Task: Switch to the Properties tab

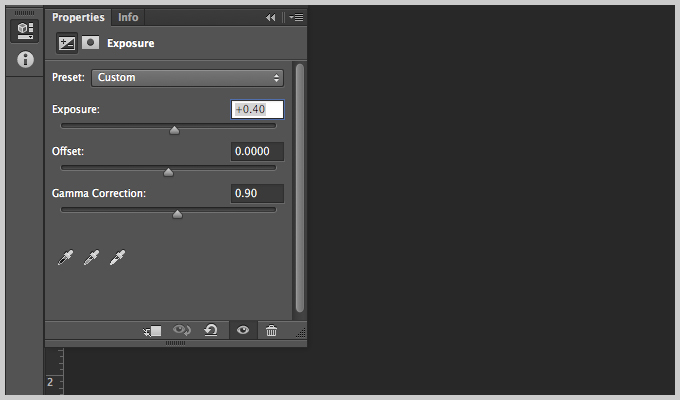Action: point(78,17)
